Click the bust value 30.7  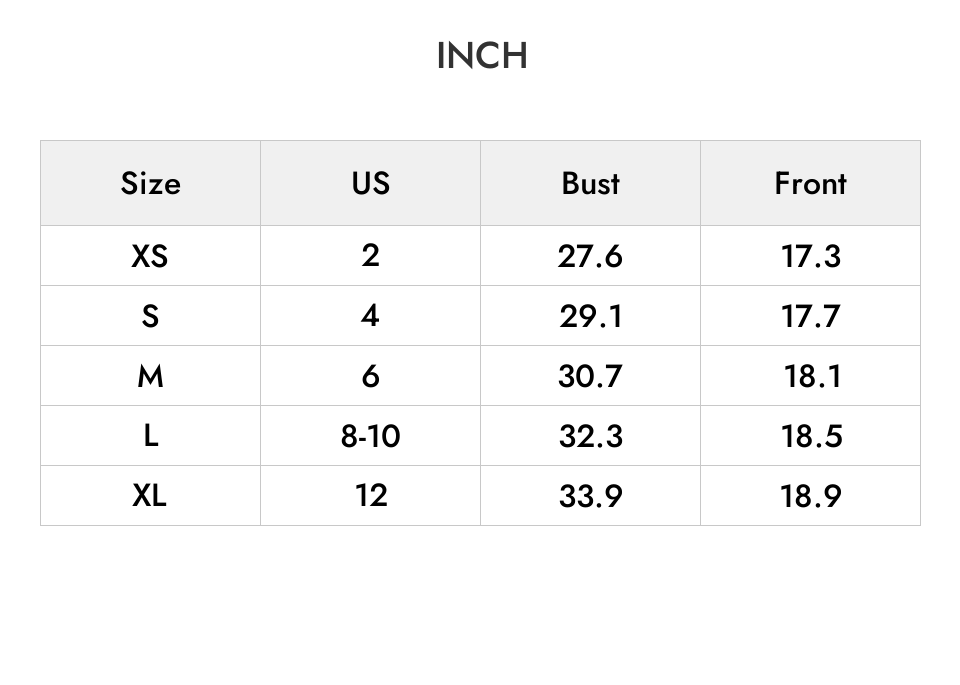pos(590,375)
